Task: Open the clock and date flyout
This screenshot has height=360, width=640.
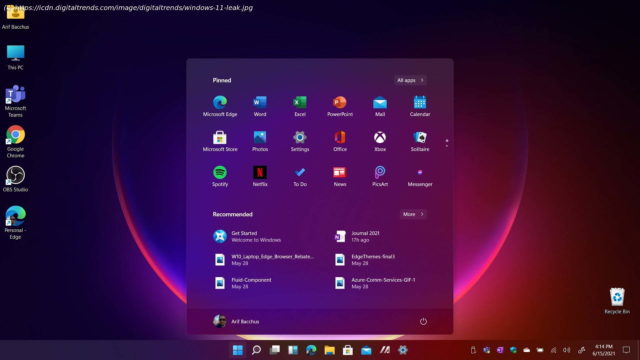Action: click(603, 350)
